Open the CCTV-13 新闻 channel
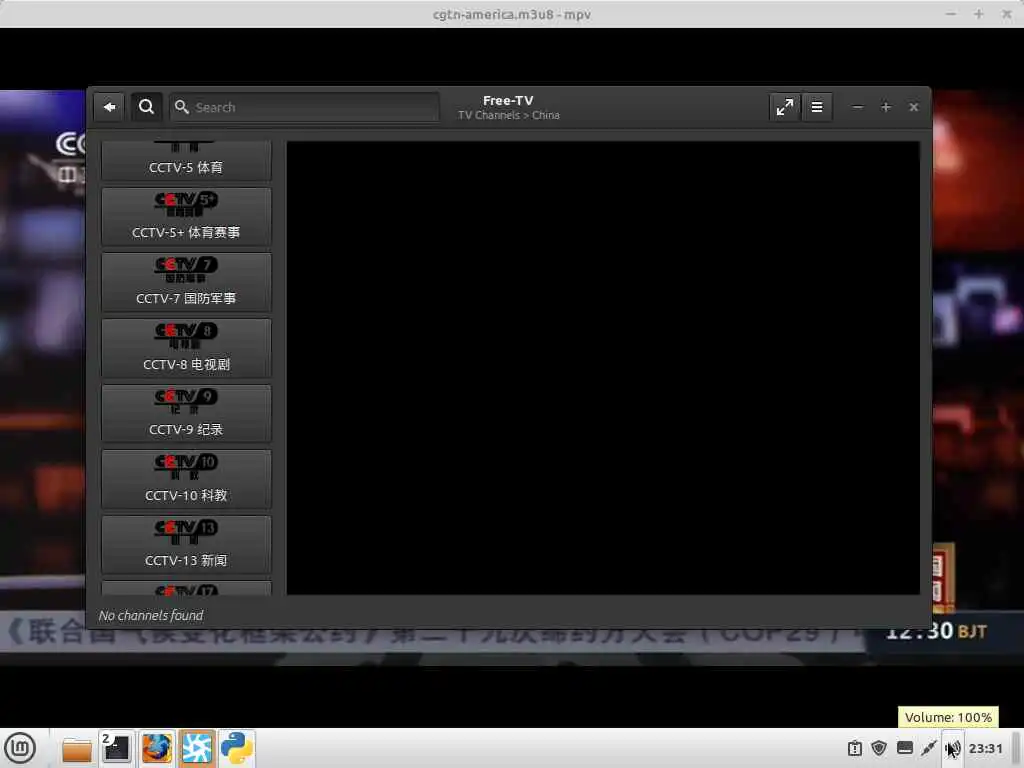The width and height of the screenshot is (1024, 768). [186, 545]
